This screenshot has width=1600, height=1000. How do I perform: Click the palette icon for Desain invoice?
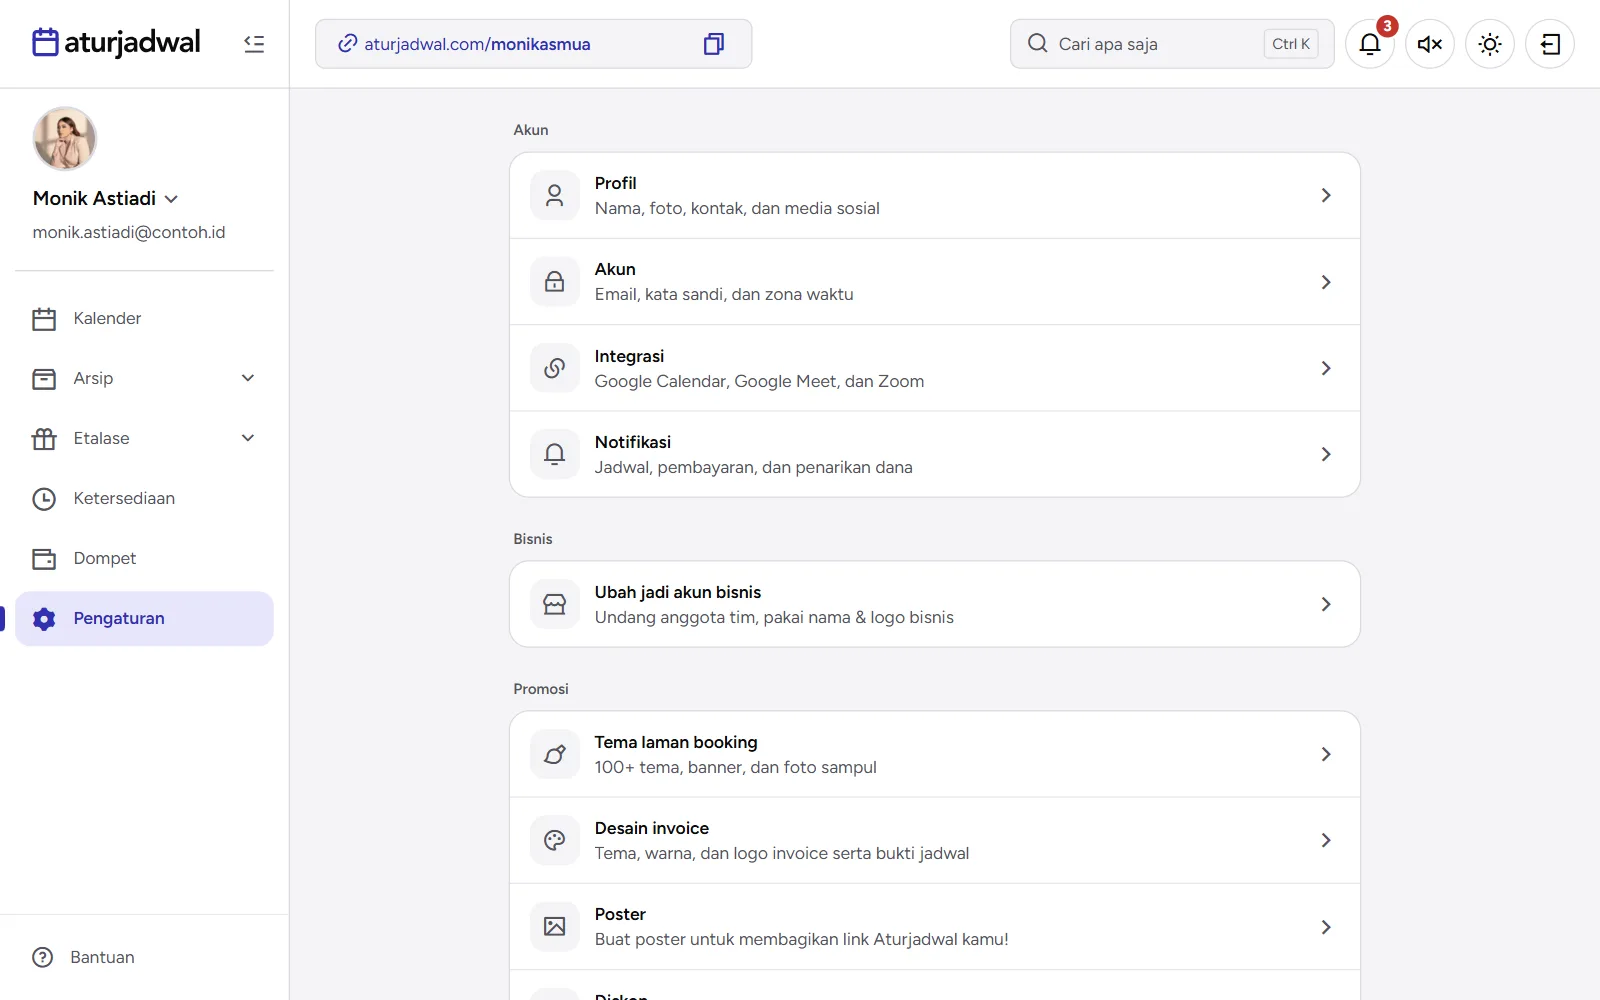555,840
